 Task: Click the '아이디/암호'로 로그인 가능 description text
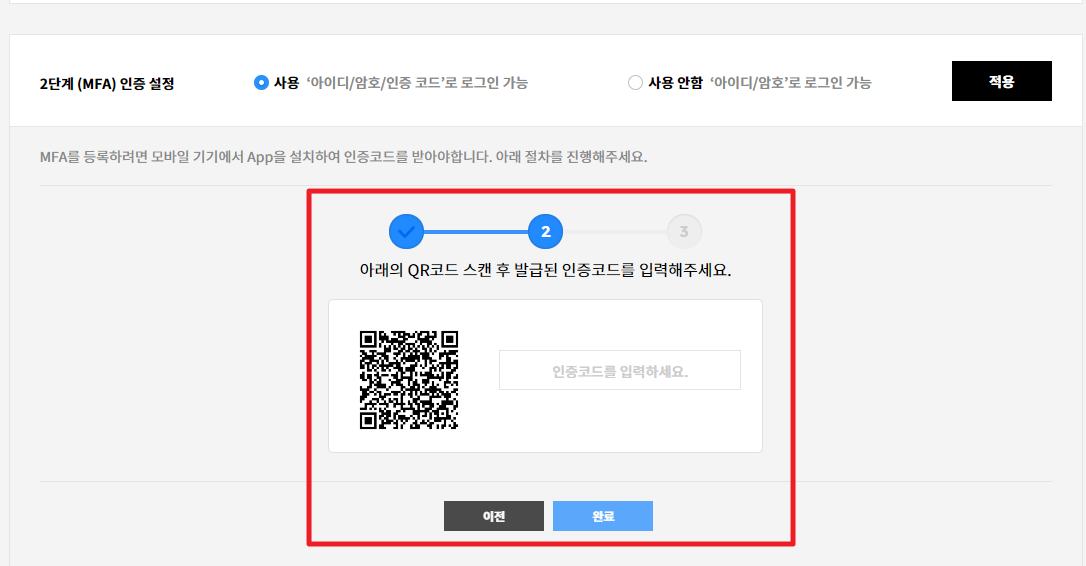click(x=790, y=83)
